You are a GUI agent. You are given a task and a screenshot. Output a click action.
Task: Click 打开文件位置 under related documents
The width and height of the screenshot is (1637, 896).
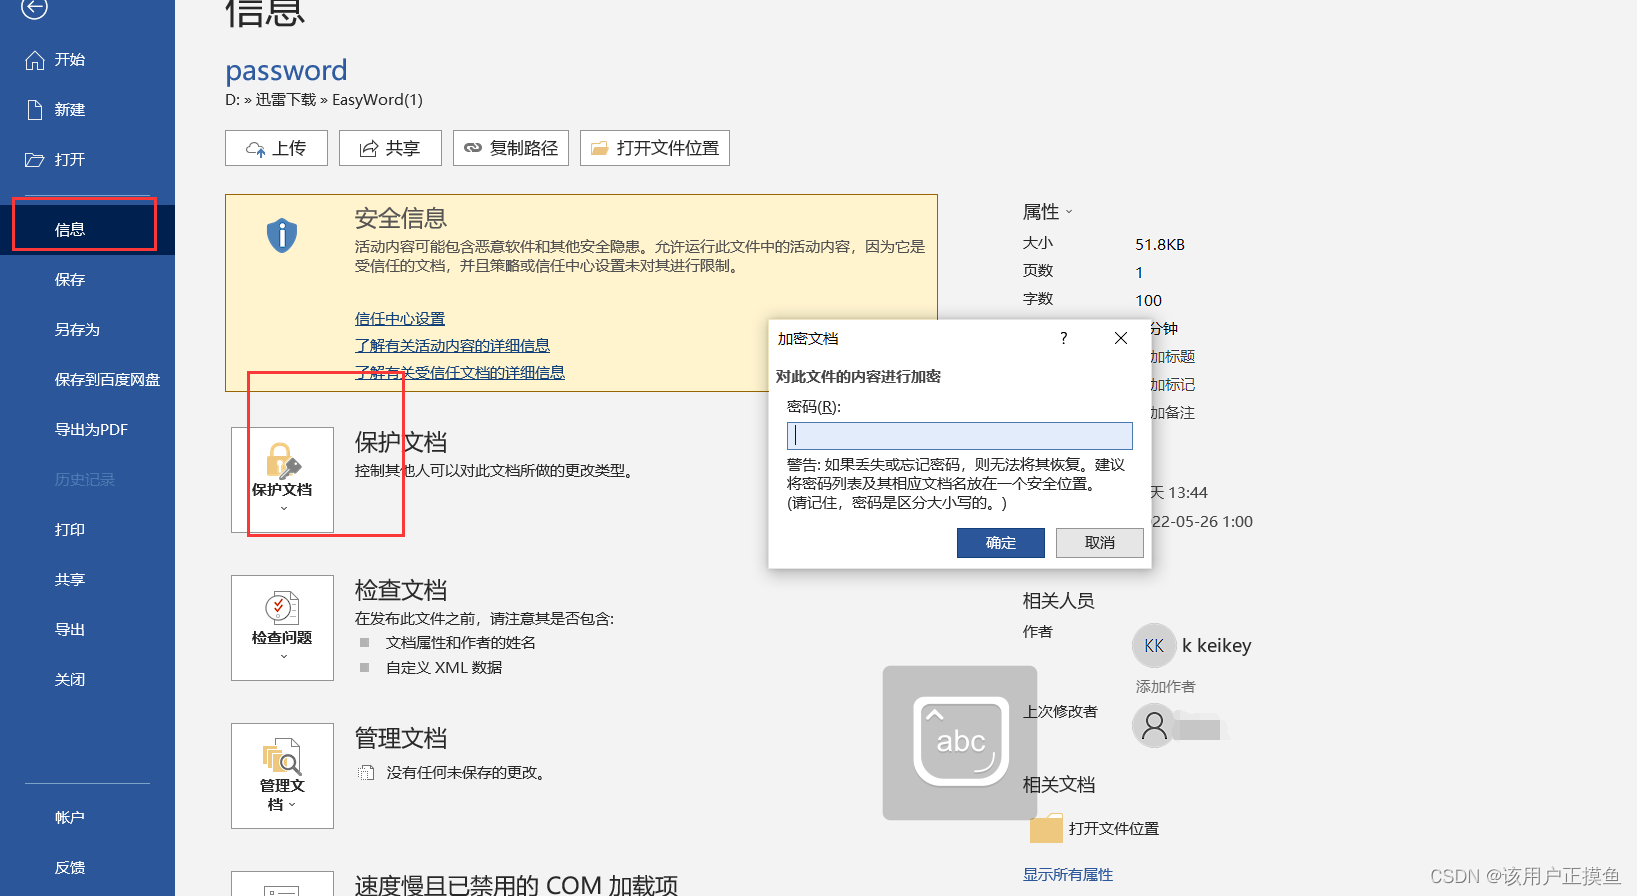(1114, 829)
